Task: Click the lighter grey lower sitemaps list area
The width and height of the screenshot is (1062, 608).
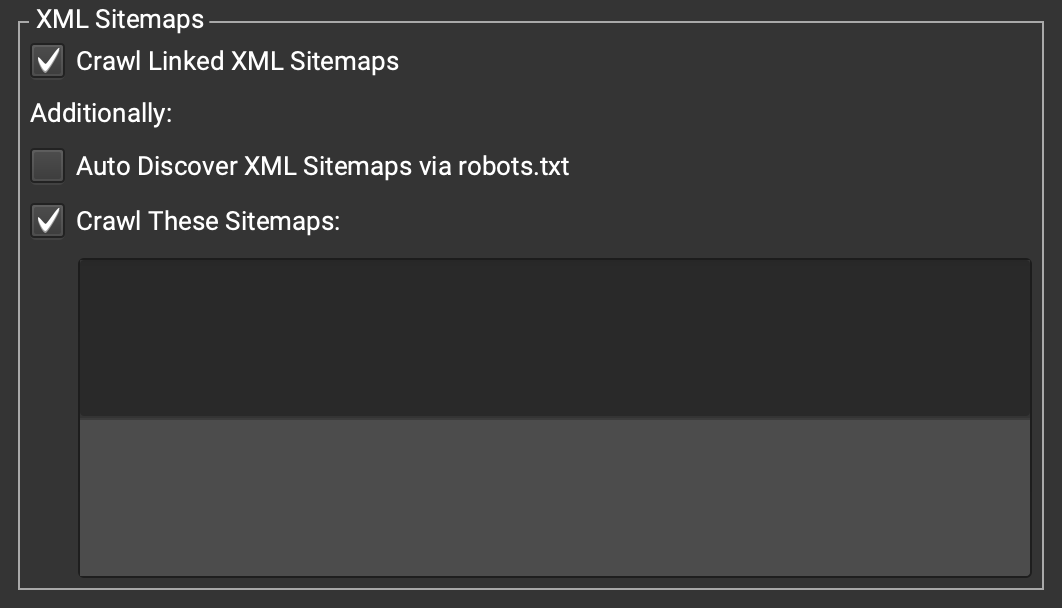Action: pos(554,495)
